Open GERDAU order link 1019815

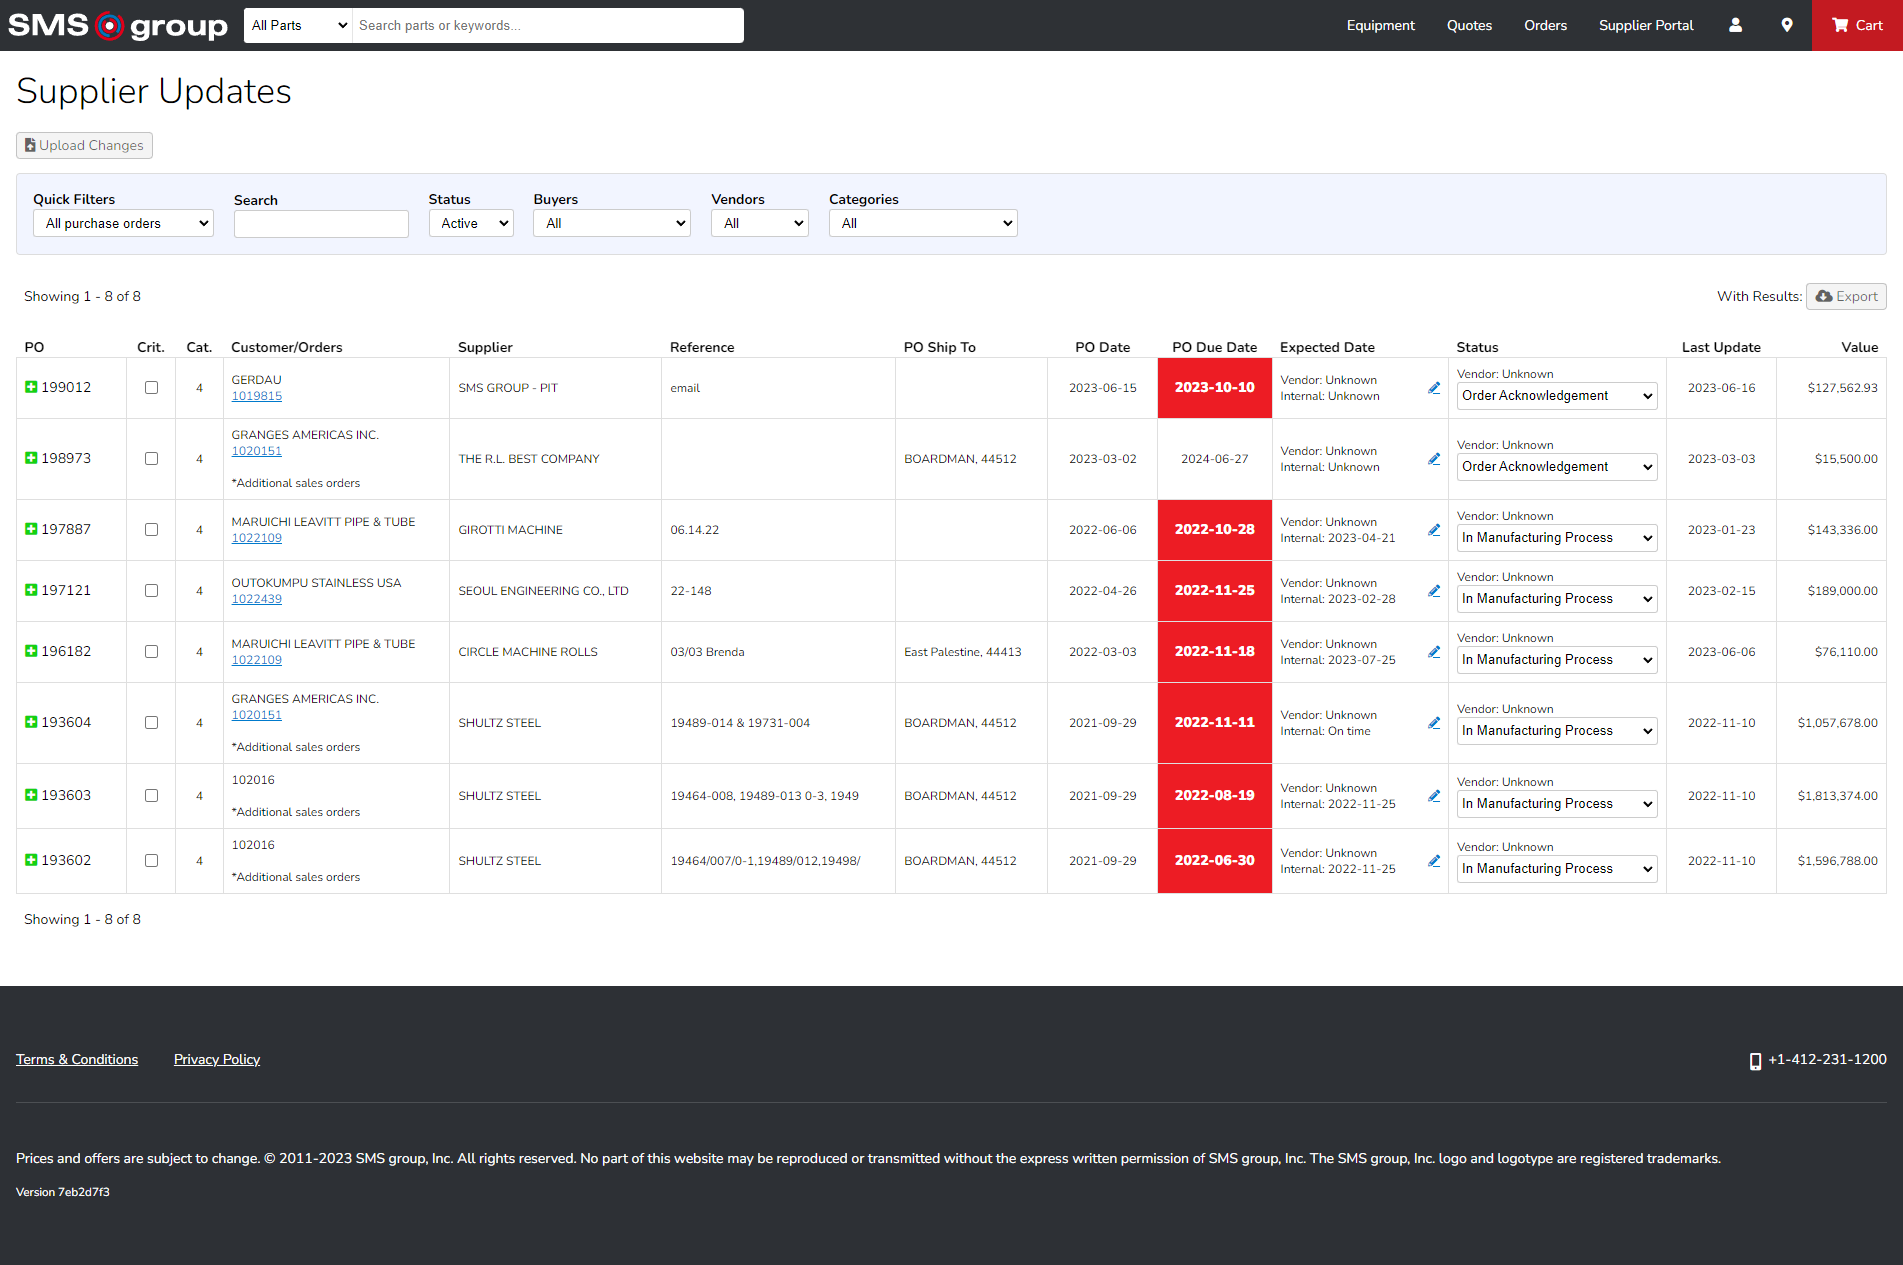(x=257, y=396)
